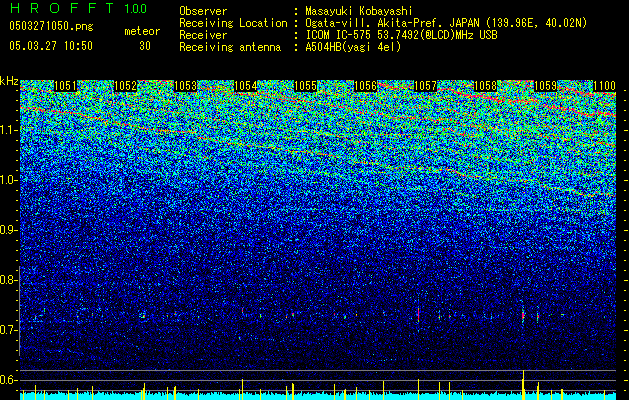Click the 'meteor' count label

click(142, 31)
